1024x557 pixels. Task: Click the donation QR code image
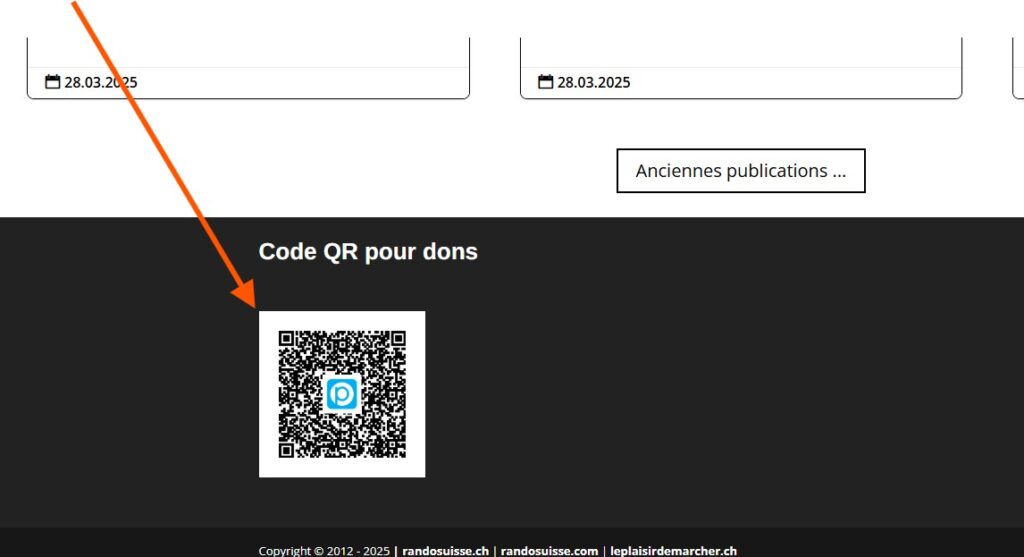(342, 394)
